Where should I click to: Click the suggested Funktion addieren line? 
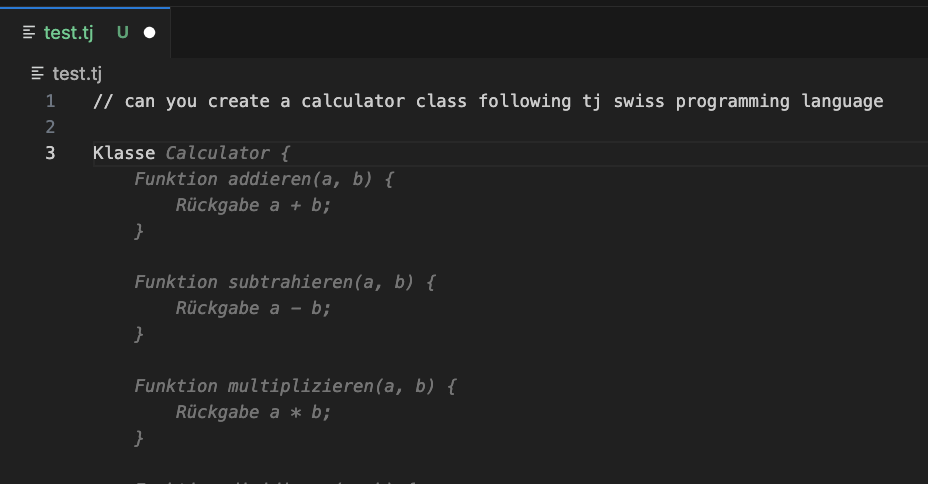click(x=264, y=179)
